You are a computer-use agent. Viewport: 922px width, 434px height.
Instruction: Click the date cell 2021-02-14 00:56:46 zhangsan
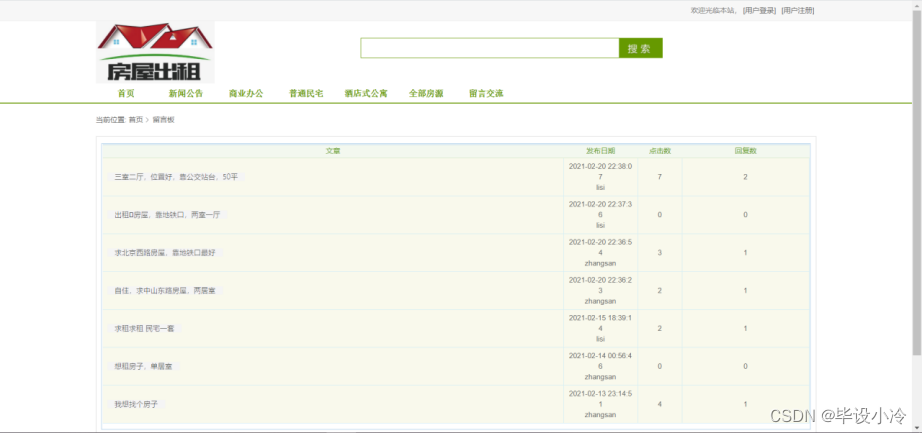tap(600, 366)
